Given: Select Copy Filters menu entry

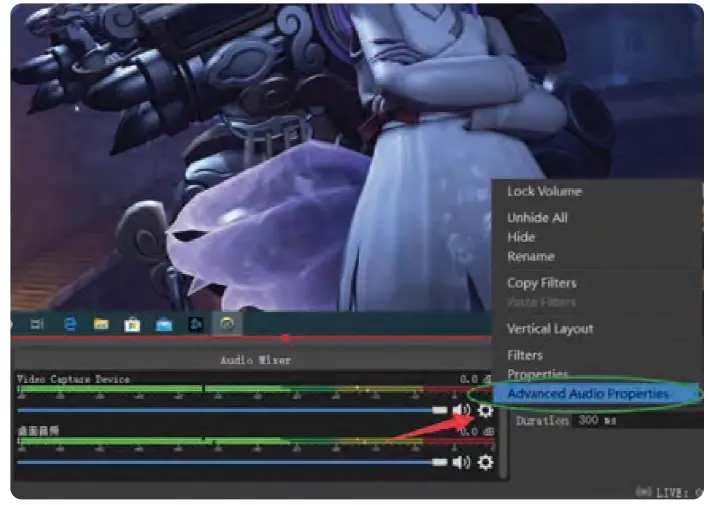Looking at the screenshot, I should 542,283.
